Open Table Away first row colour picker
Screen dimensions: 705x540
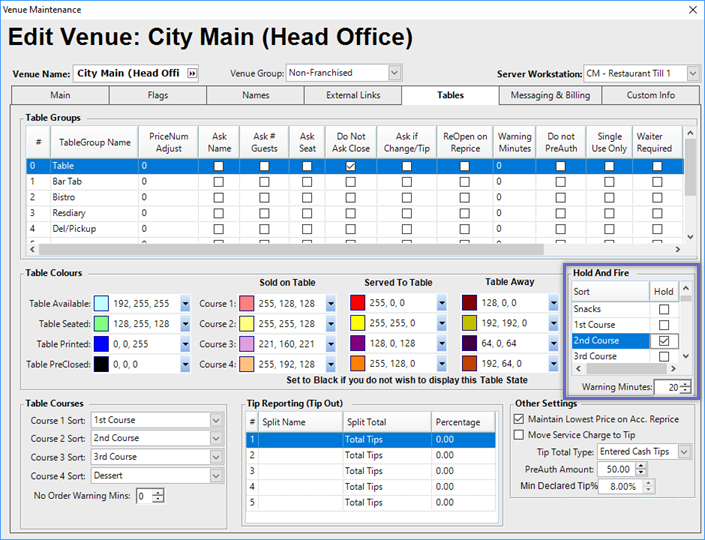pos(553,303)
